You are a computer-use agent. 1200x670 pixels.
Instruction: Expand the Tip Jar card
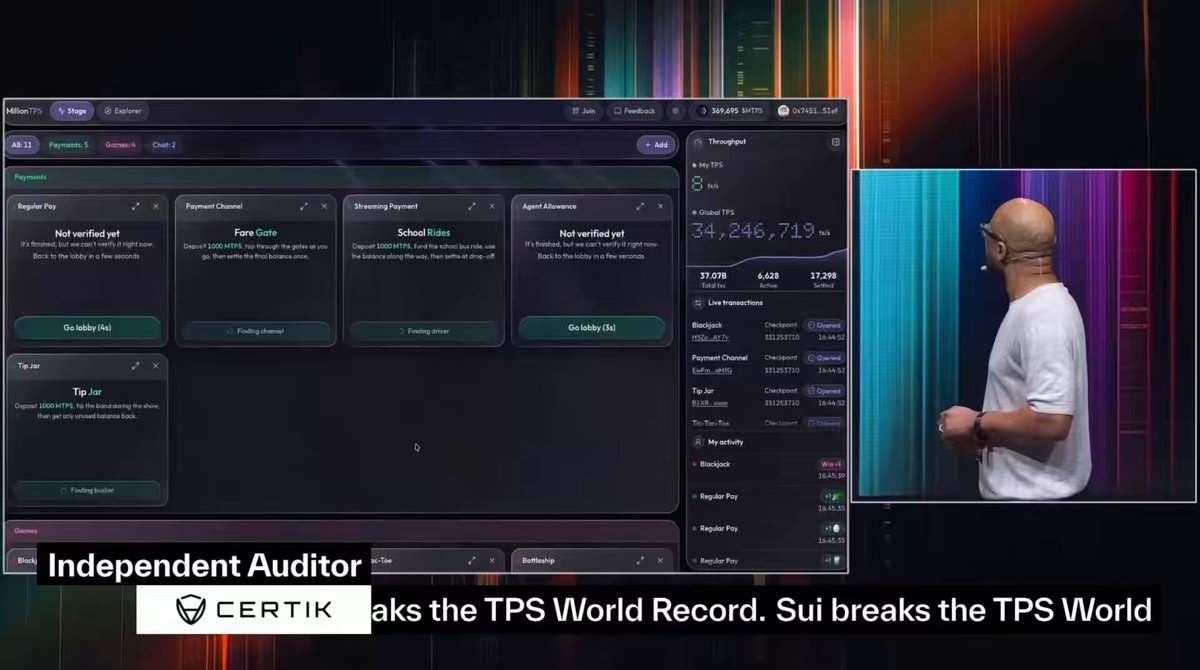coord(136,366)
